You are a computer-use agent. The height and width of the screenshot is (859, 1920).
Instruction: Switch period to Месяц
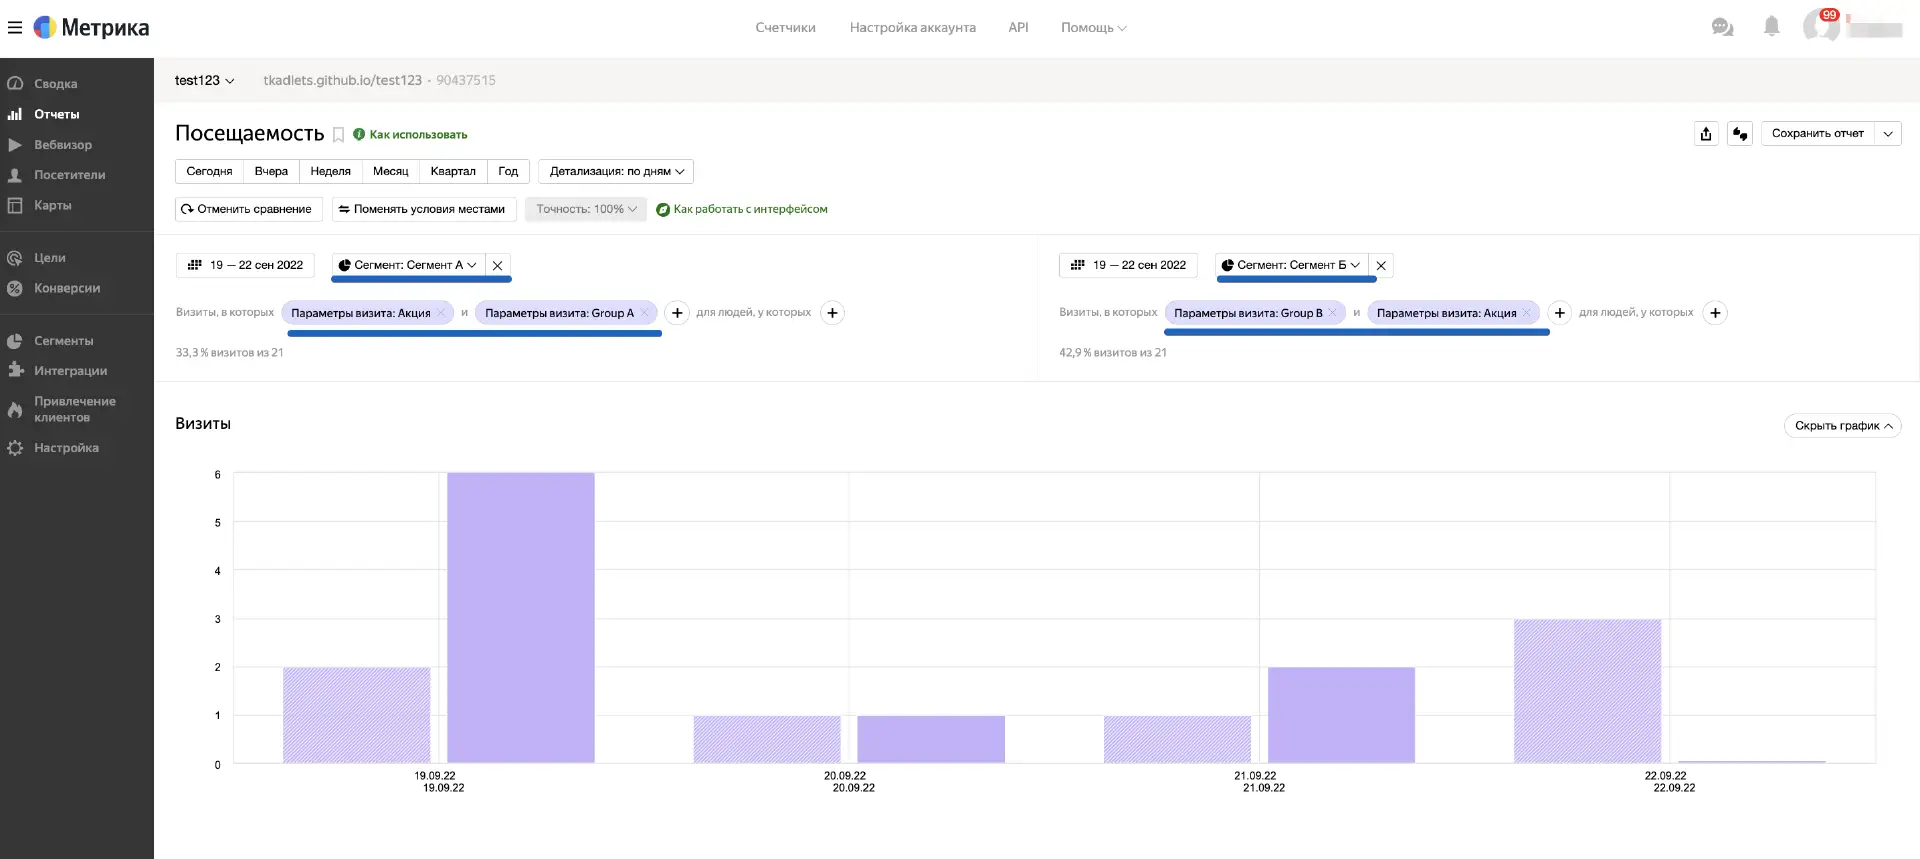pyautogui.click(x=390, y=171)
